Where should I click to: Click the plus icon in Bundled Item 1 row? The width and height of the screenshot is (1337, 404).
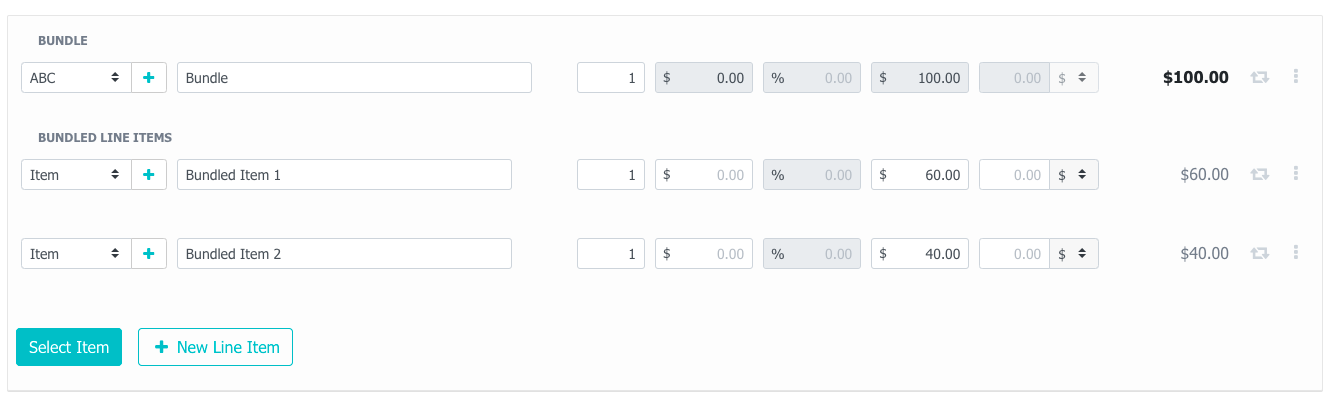pos(149,175)
